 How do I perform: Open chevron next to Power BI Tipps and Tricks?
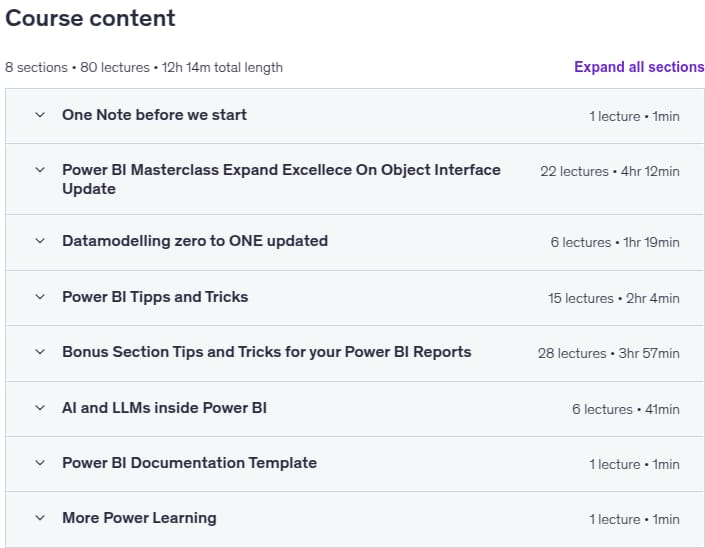click(x=40, y=297)
